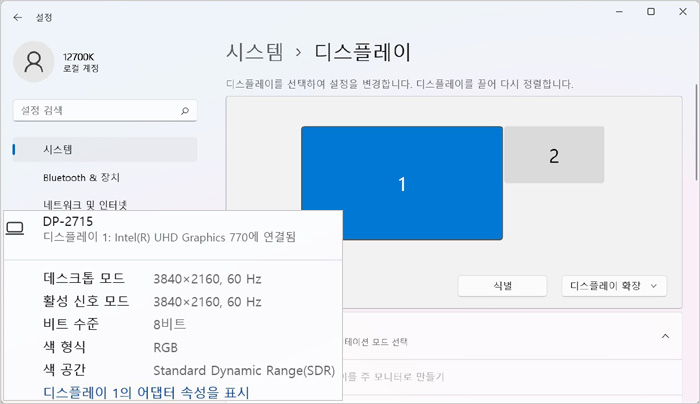Collapse the presentation mode section chevron
Screen dimensions: 700x404
[x=665, y=336]
